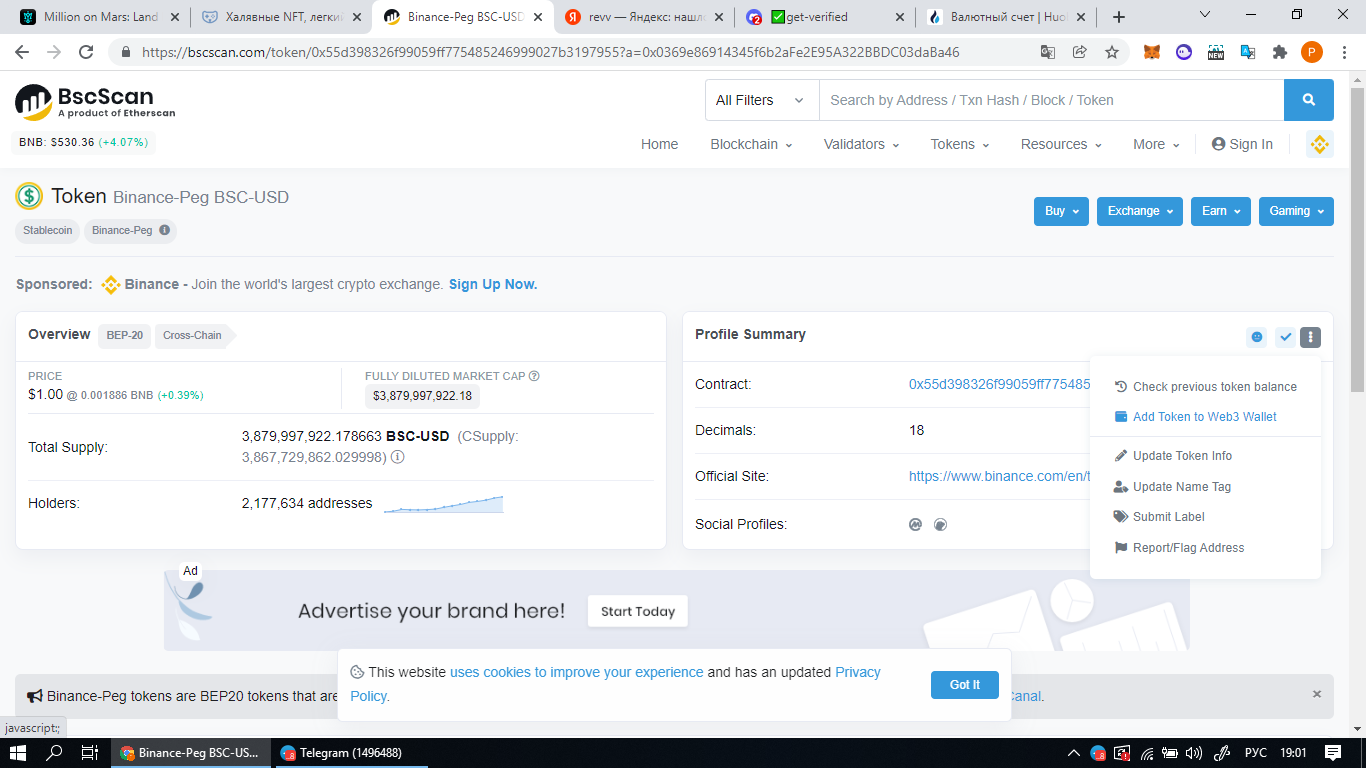This screenshot has height=768, width=1366.
Task: Open the All Filters dropdown
Action: pyautogui.click(x=760, y=100)
